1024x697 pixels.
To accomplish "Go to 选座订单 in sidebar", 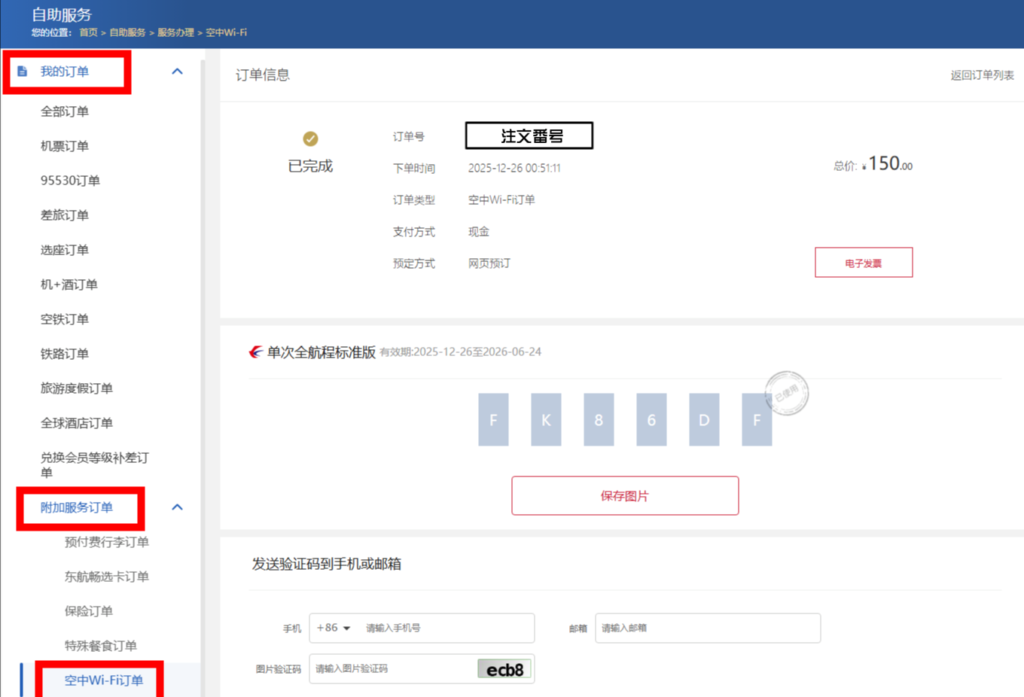I will 65,250.
